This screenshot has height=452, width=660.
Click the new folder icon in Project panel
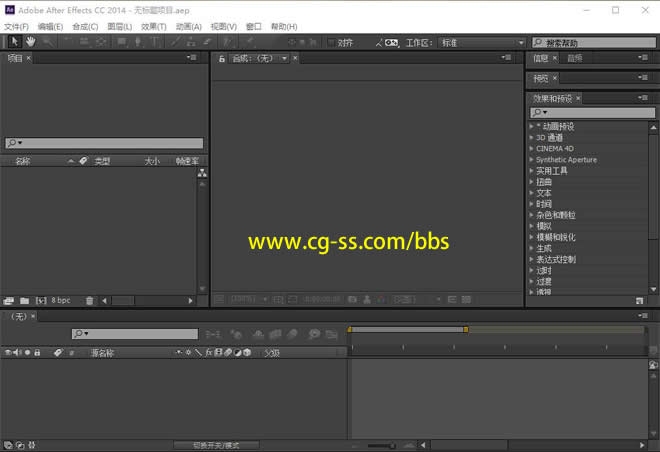point(23,300)
